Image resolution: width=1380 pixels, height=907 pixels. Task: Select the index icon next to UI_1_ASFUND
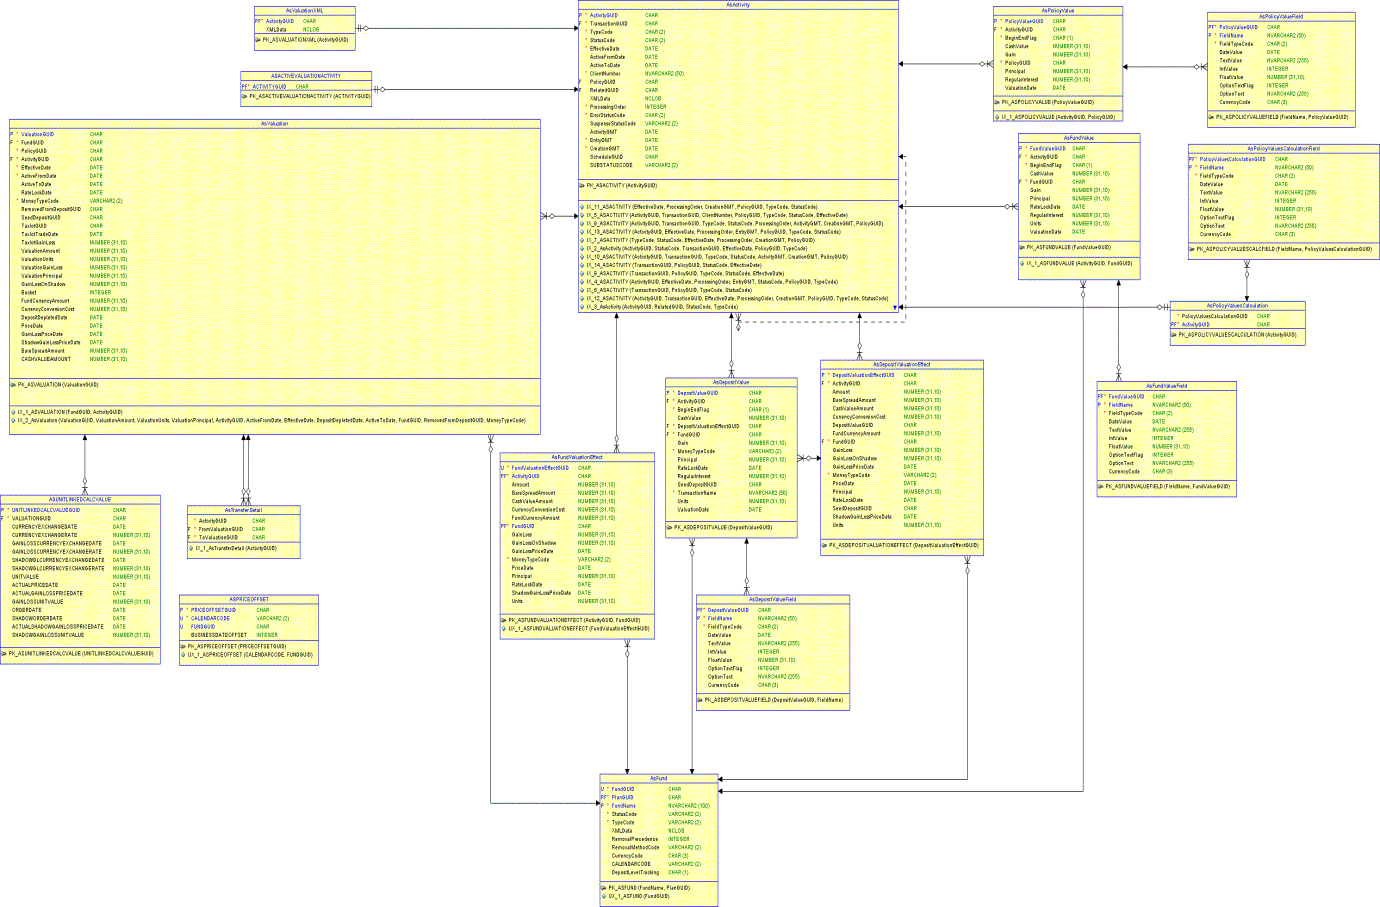click(x=604, y=895)
